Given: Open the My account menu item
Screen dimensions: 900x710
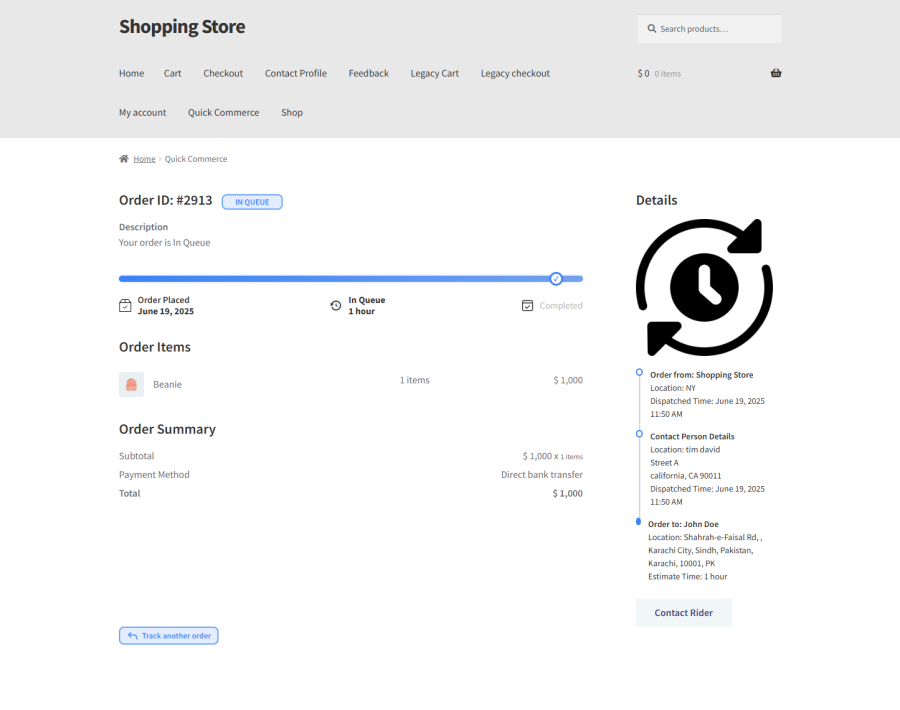Looking at the screenshot, I should (142, 112).
